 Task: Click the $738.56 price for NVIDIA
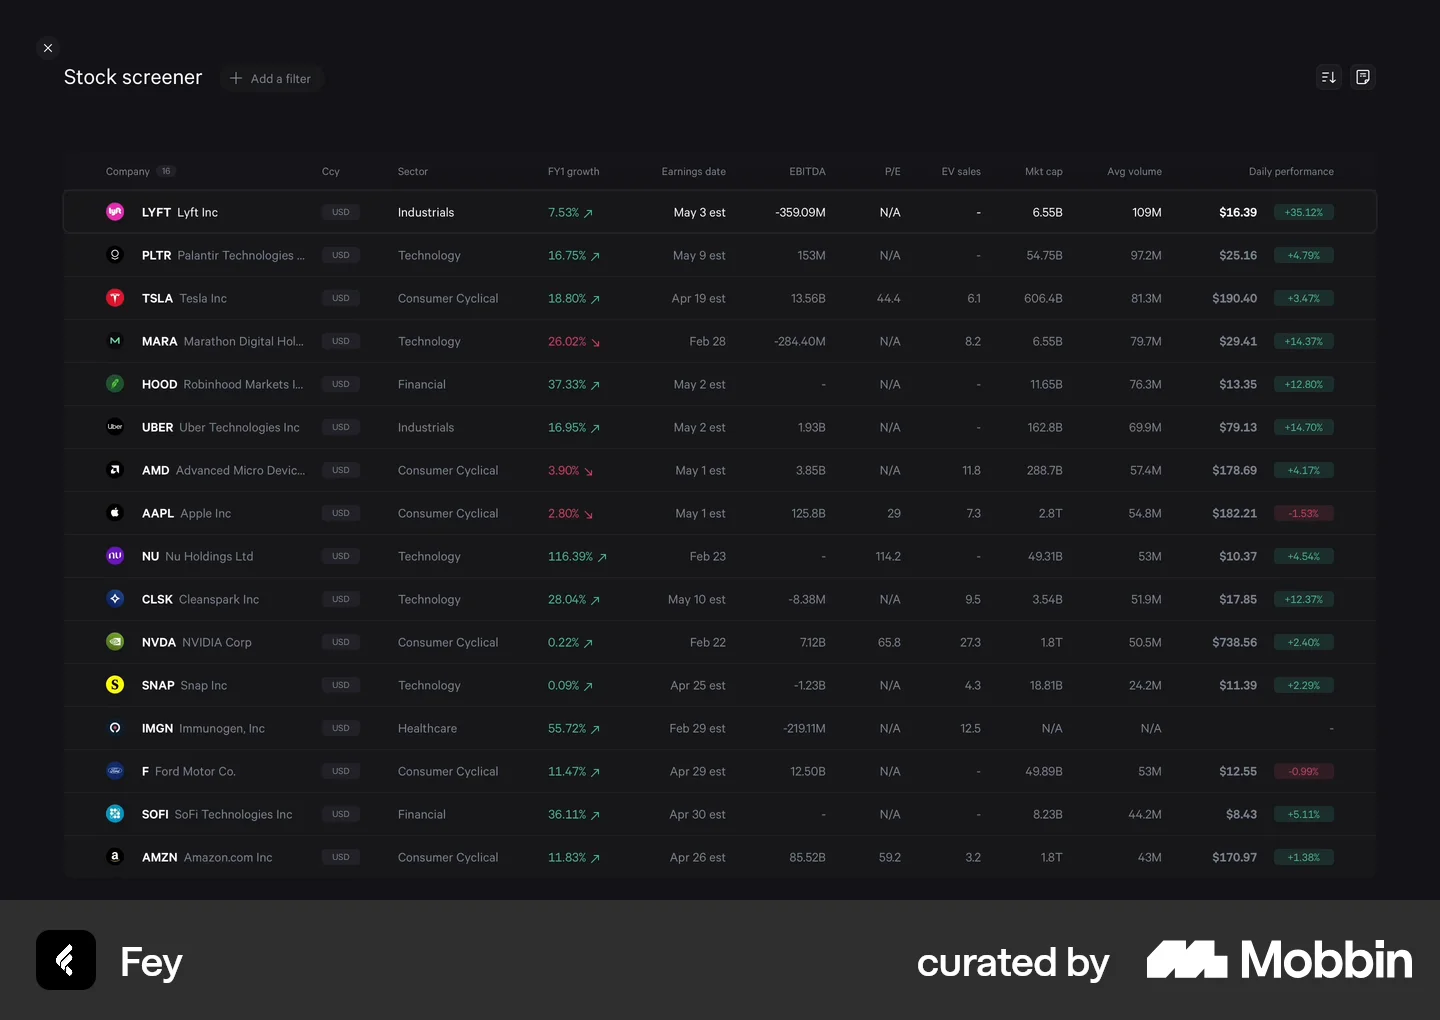[x=1234, y=642]
